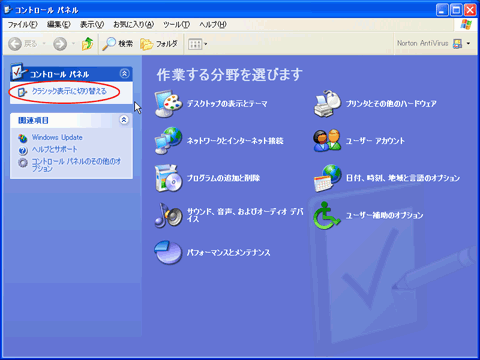Open the Performance and Maintenance pie chart icon
480x360 pixels.
point(168,252)
